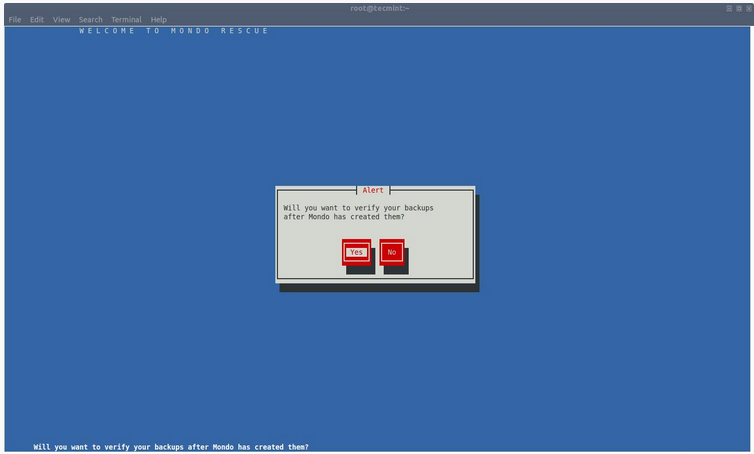Focus the blue terminal background area
Viewport: 754px width, 454px height.
(150, 250)
